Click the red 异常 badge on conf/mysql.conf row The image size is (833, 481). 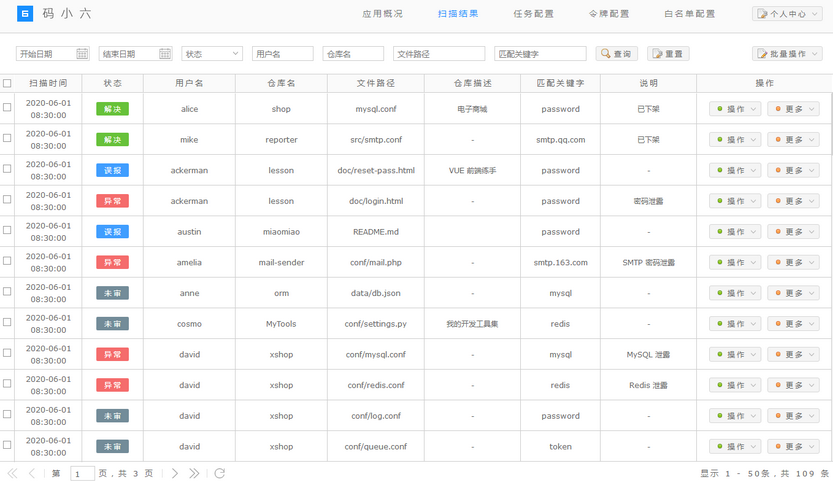(113, 355)
